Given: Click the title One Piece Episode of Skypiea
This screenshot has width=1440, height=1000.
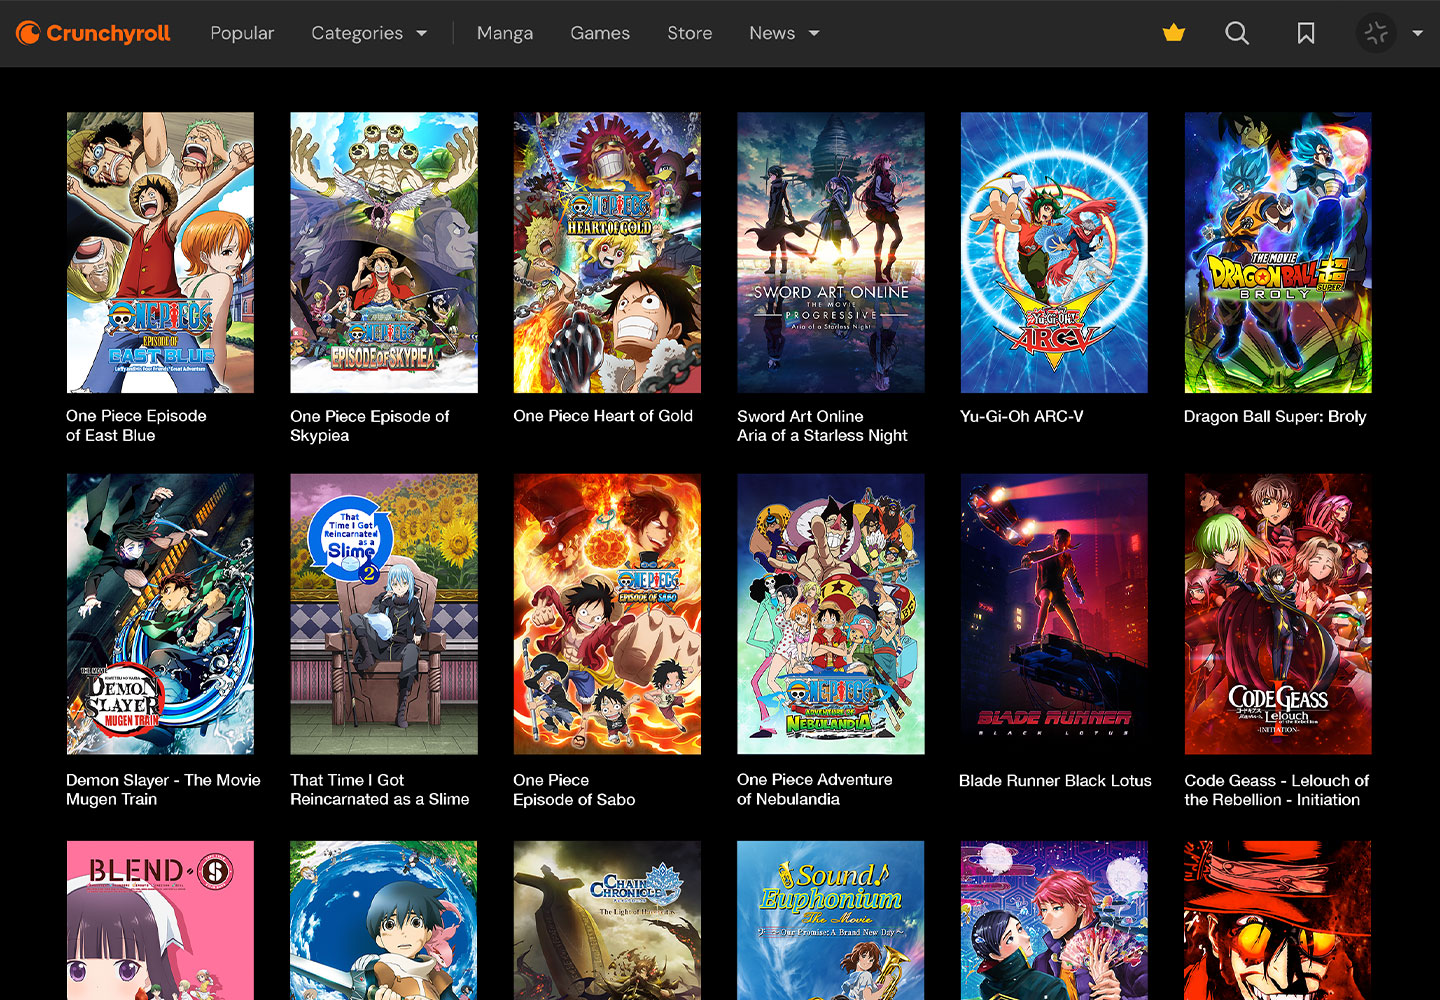Looking at the screenshot, I should 369,426.
